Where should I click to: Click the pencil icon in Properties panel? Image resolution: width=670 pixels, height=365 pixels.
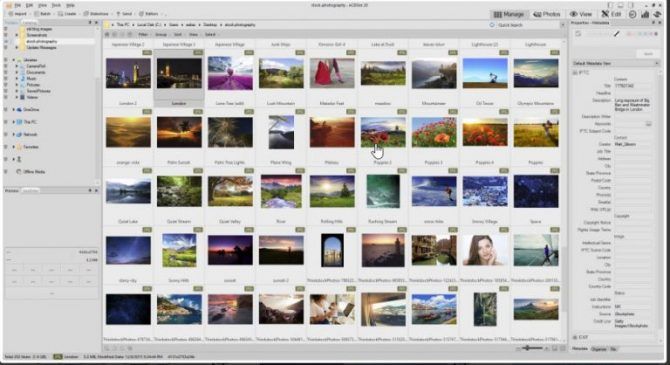click(x=616, y=34)
